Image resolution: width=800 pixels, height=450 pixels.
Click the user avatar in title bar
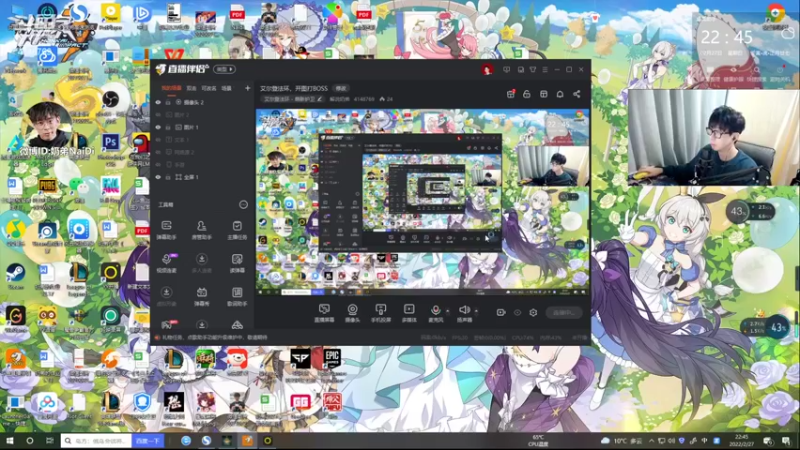click(x=487, y=69)
